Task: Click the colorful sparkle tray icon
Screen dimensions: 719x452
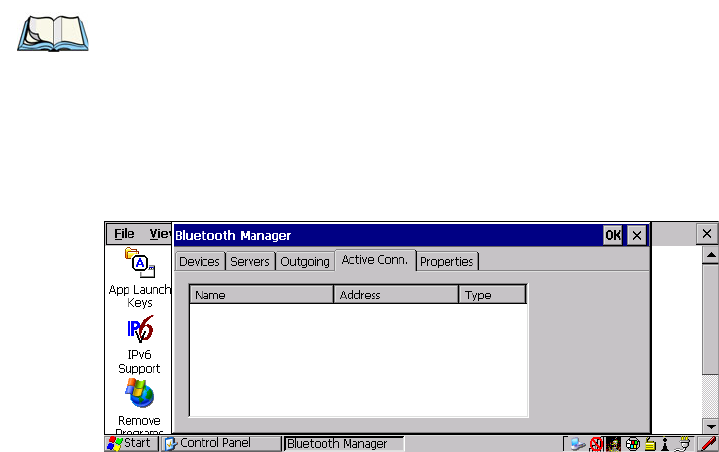Action: (614, 444)
